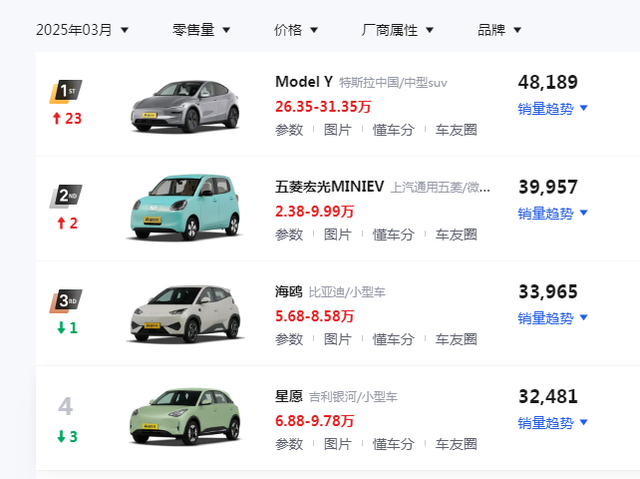Show 销量趋势 for 海鸥
Viewport: 640px width, 479px height.
click(553, 318)
